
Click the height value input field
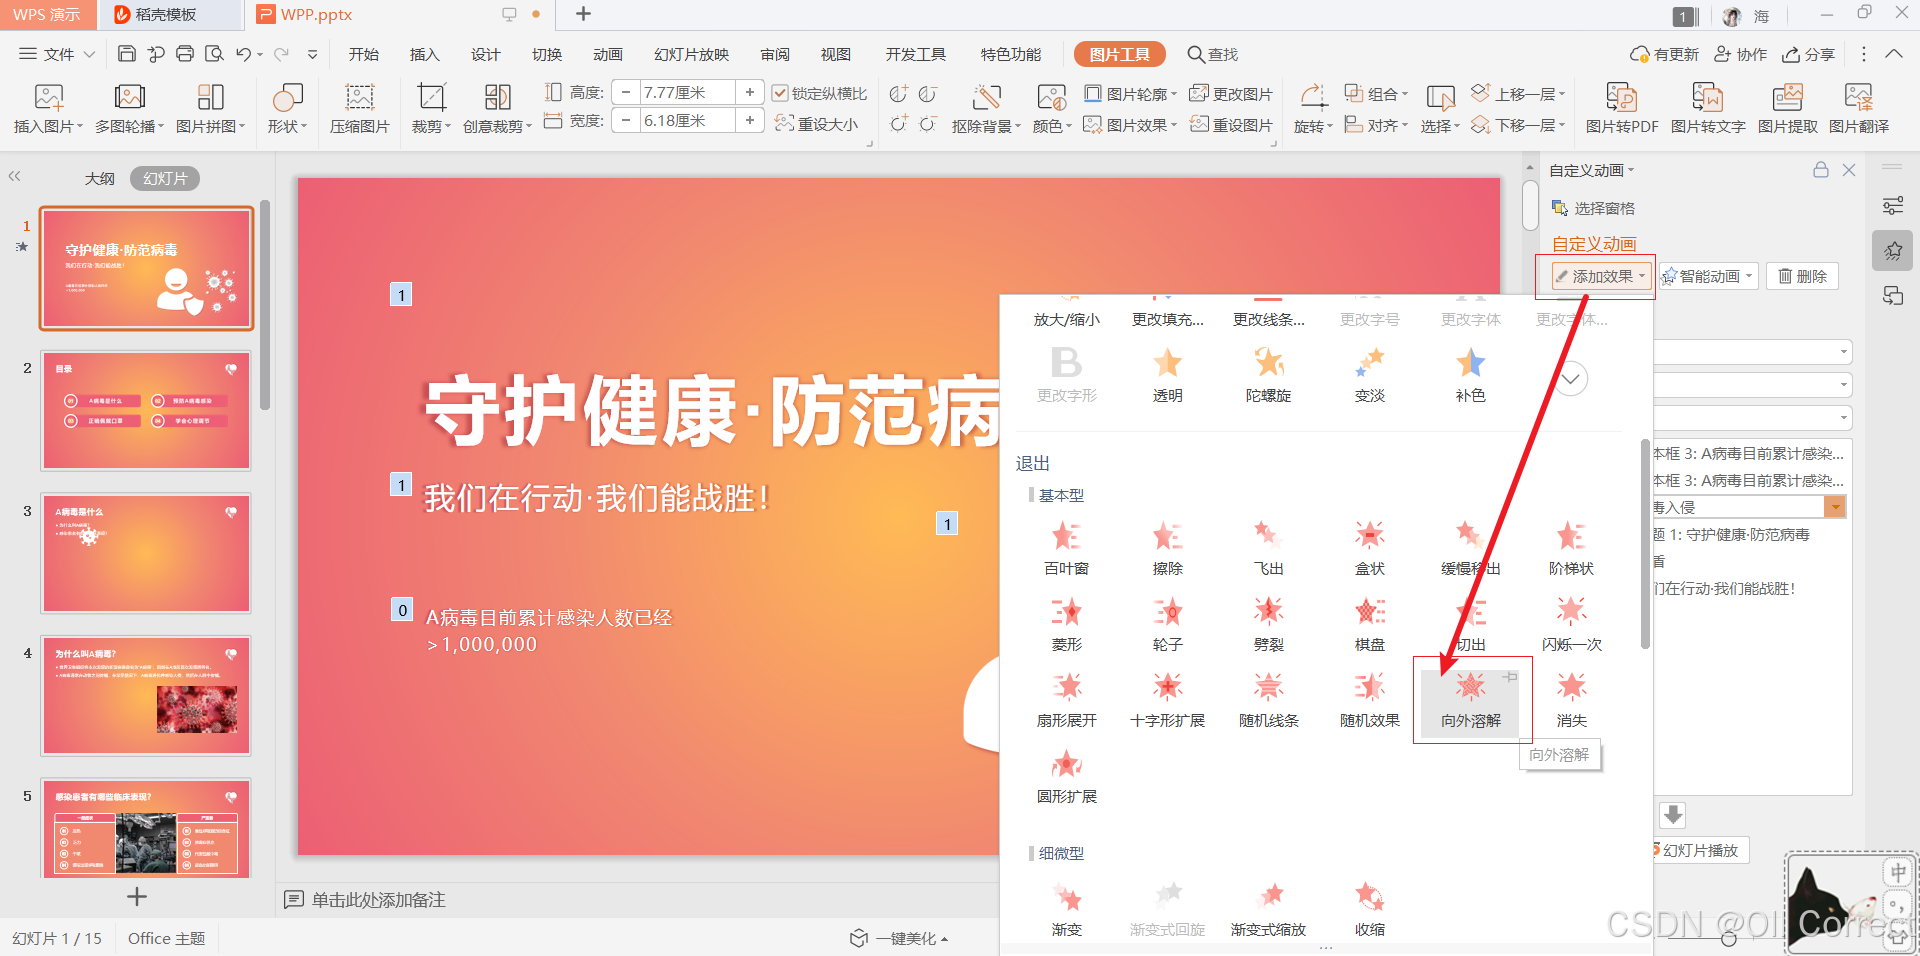pos(686,93)
